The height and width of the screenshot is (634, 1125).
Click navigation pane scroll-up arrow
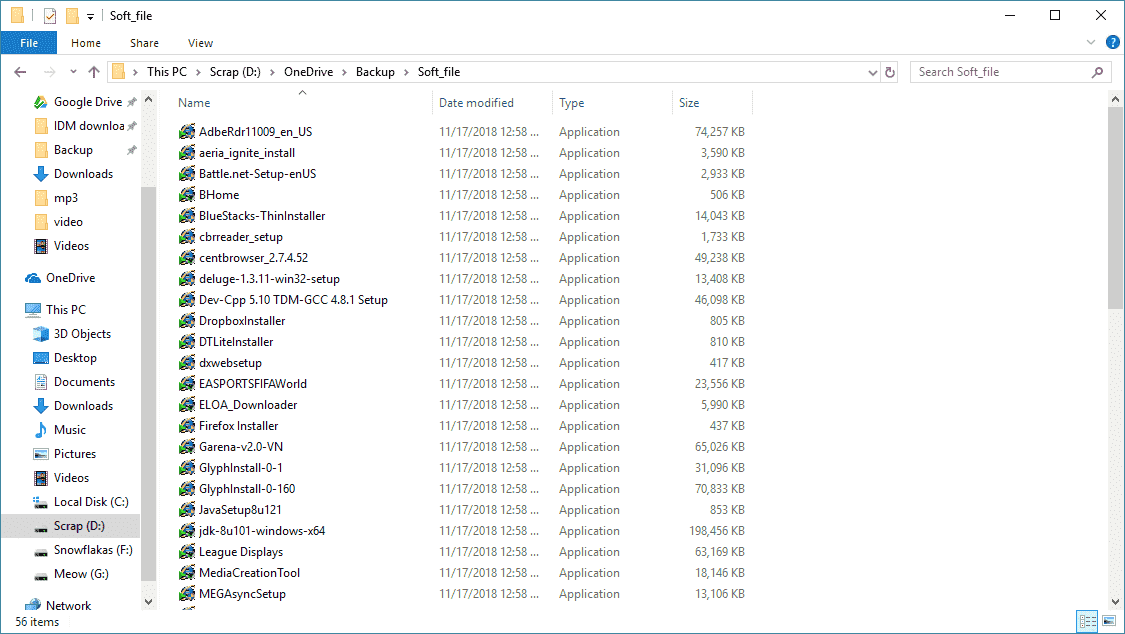coord(149,100)
